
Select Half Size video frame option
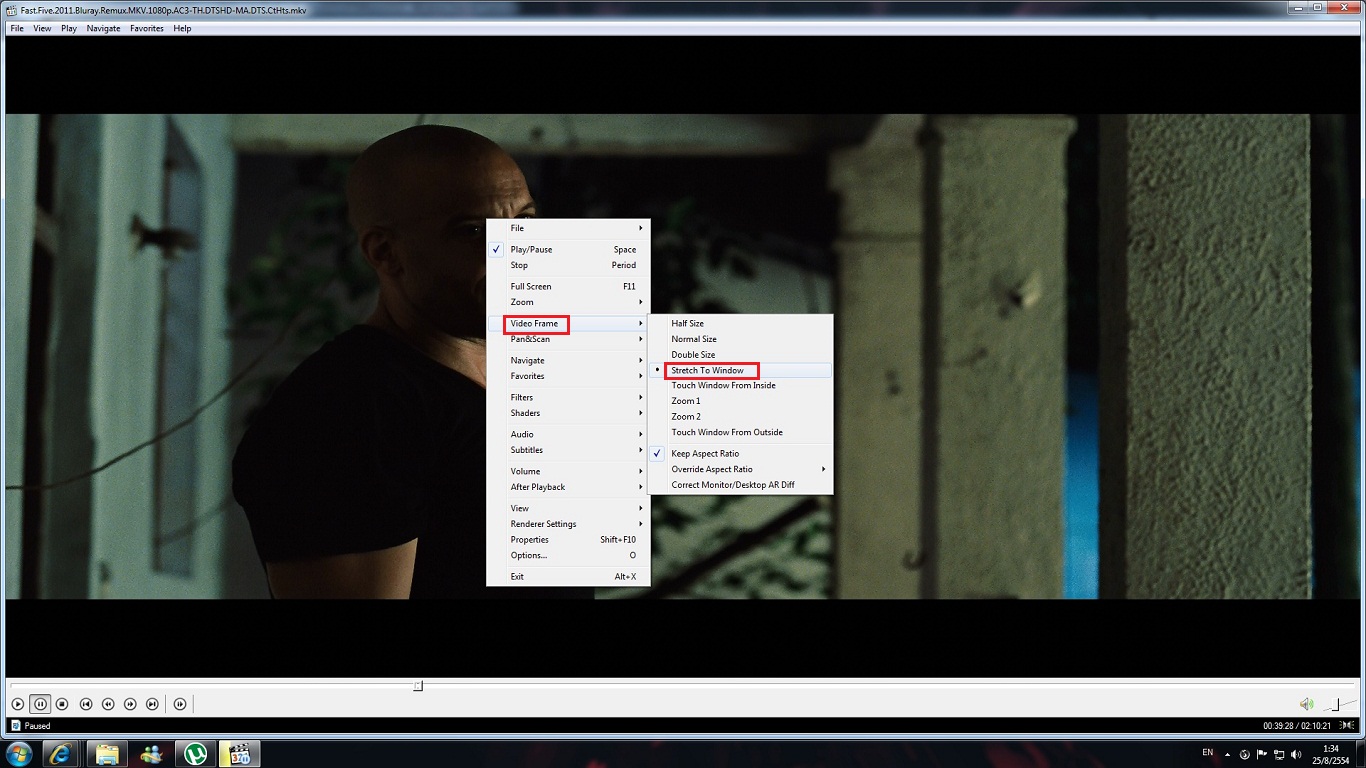click(740, 323)
